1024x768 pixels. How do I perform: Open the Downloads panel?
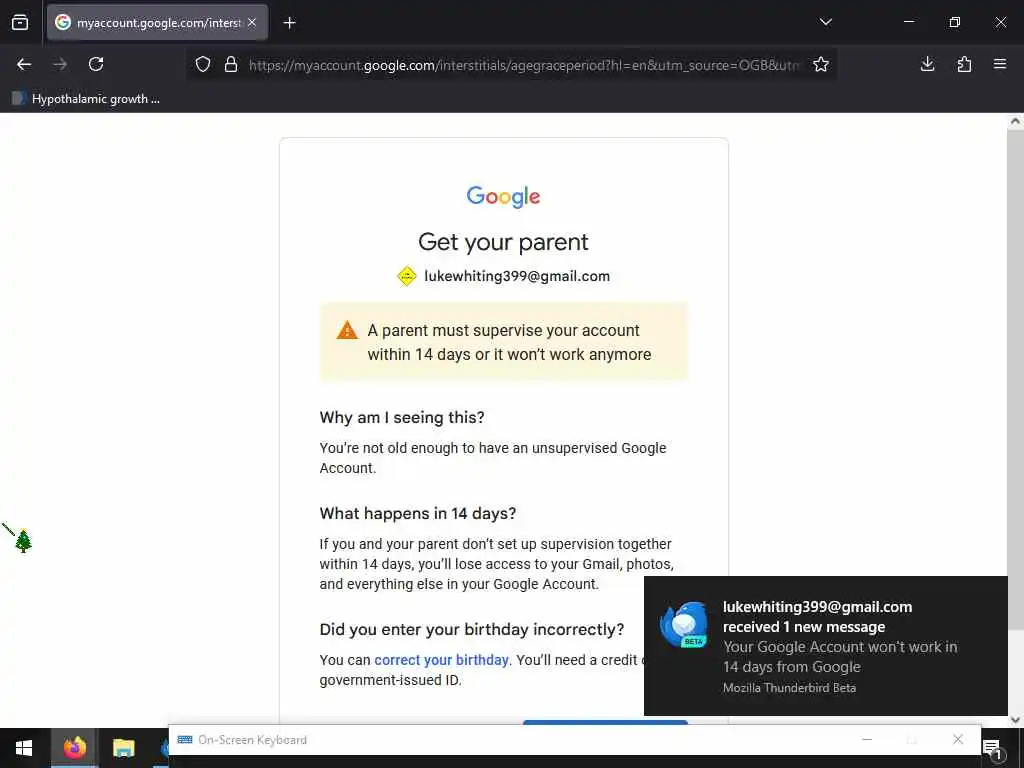(927, 64)
